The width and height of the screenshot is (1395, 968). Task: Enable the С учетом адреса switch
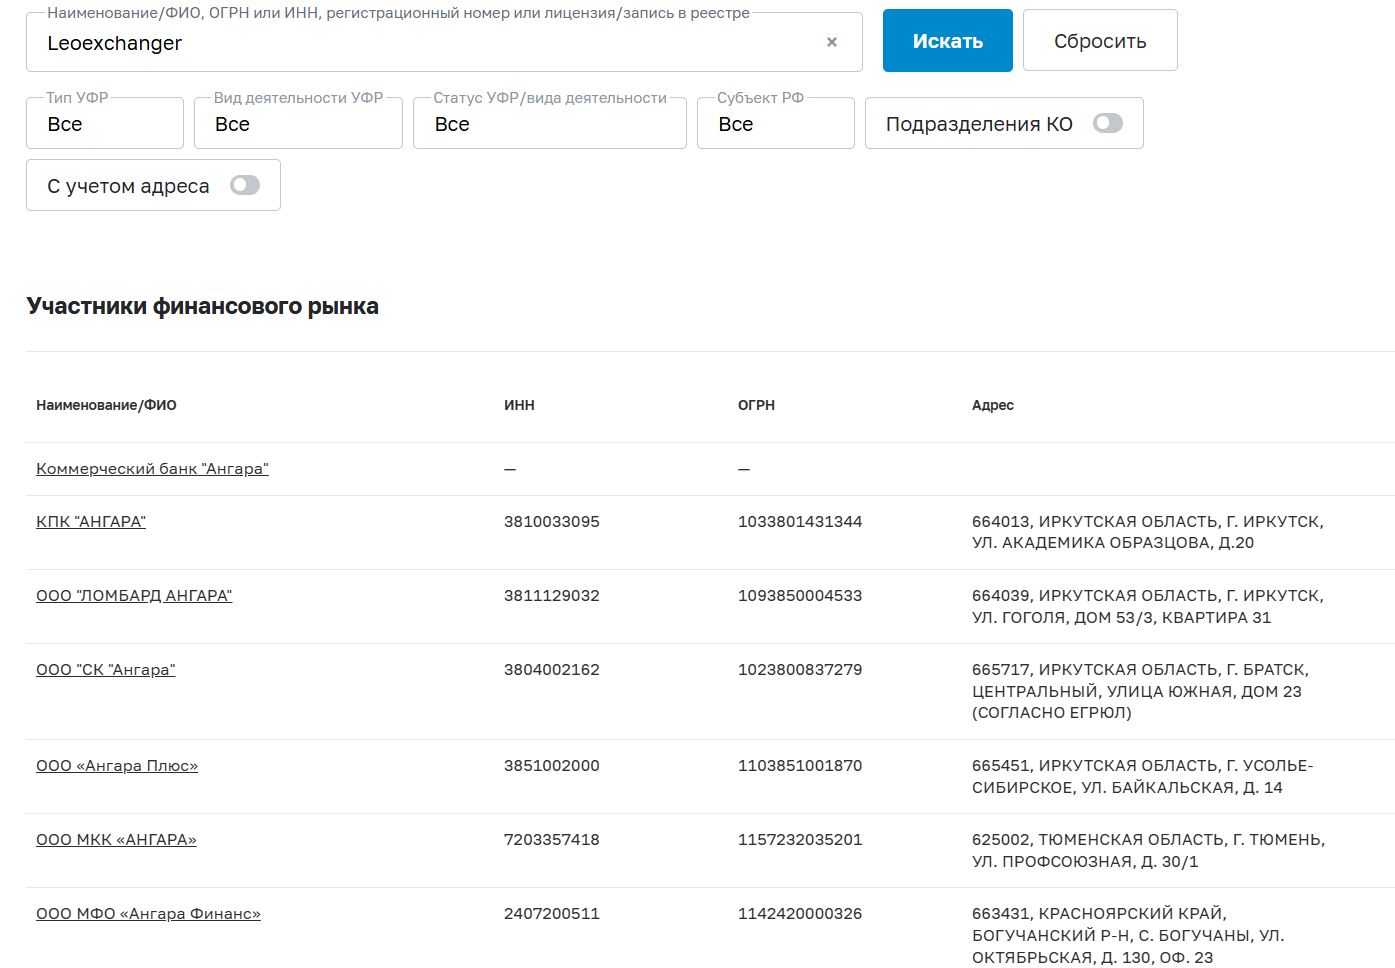pos(244,185)
